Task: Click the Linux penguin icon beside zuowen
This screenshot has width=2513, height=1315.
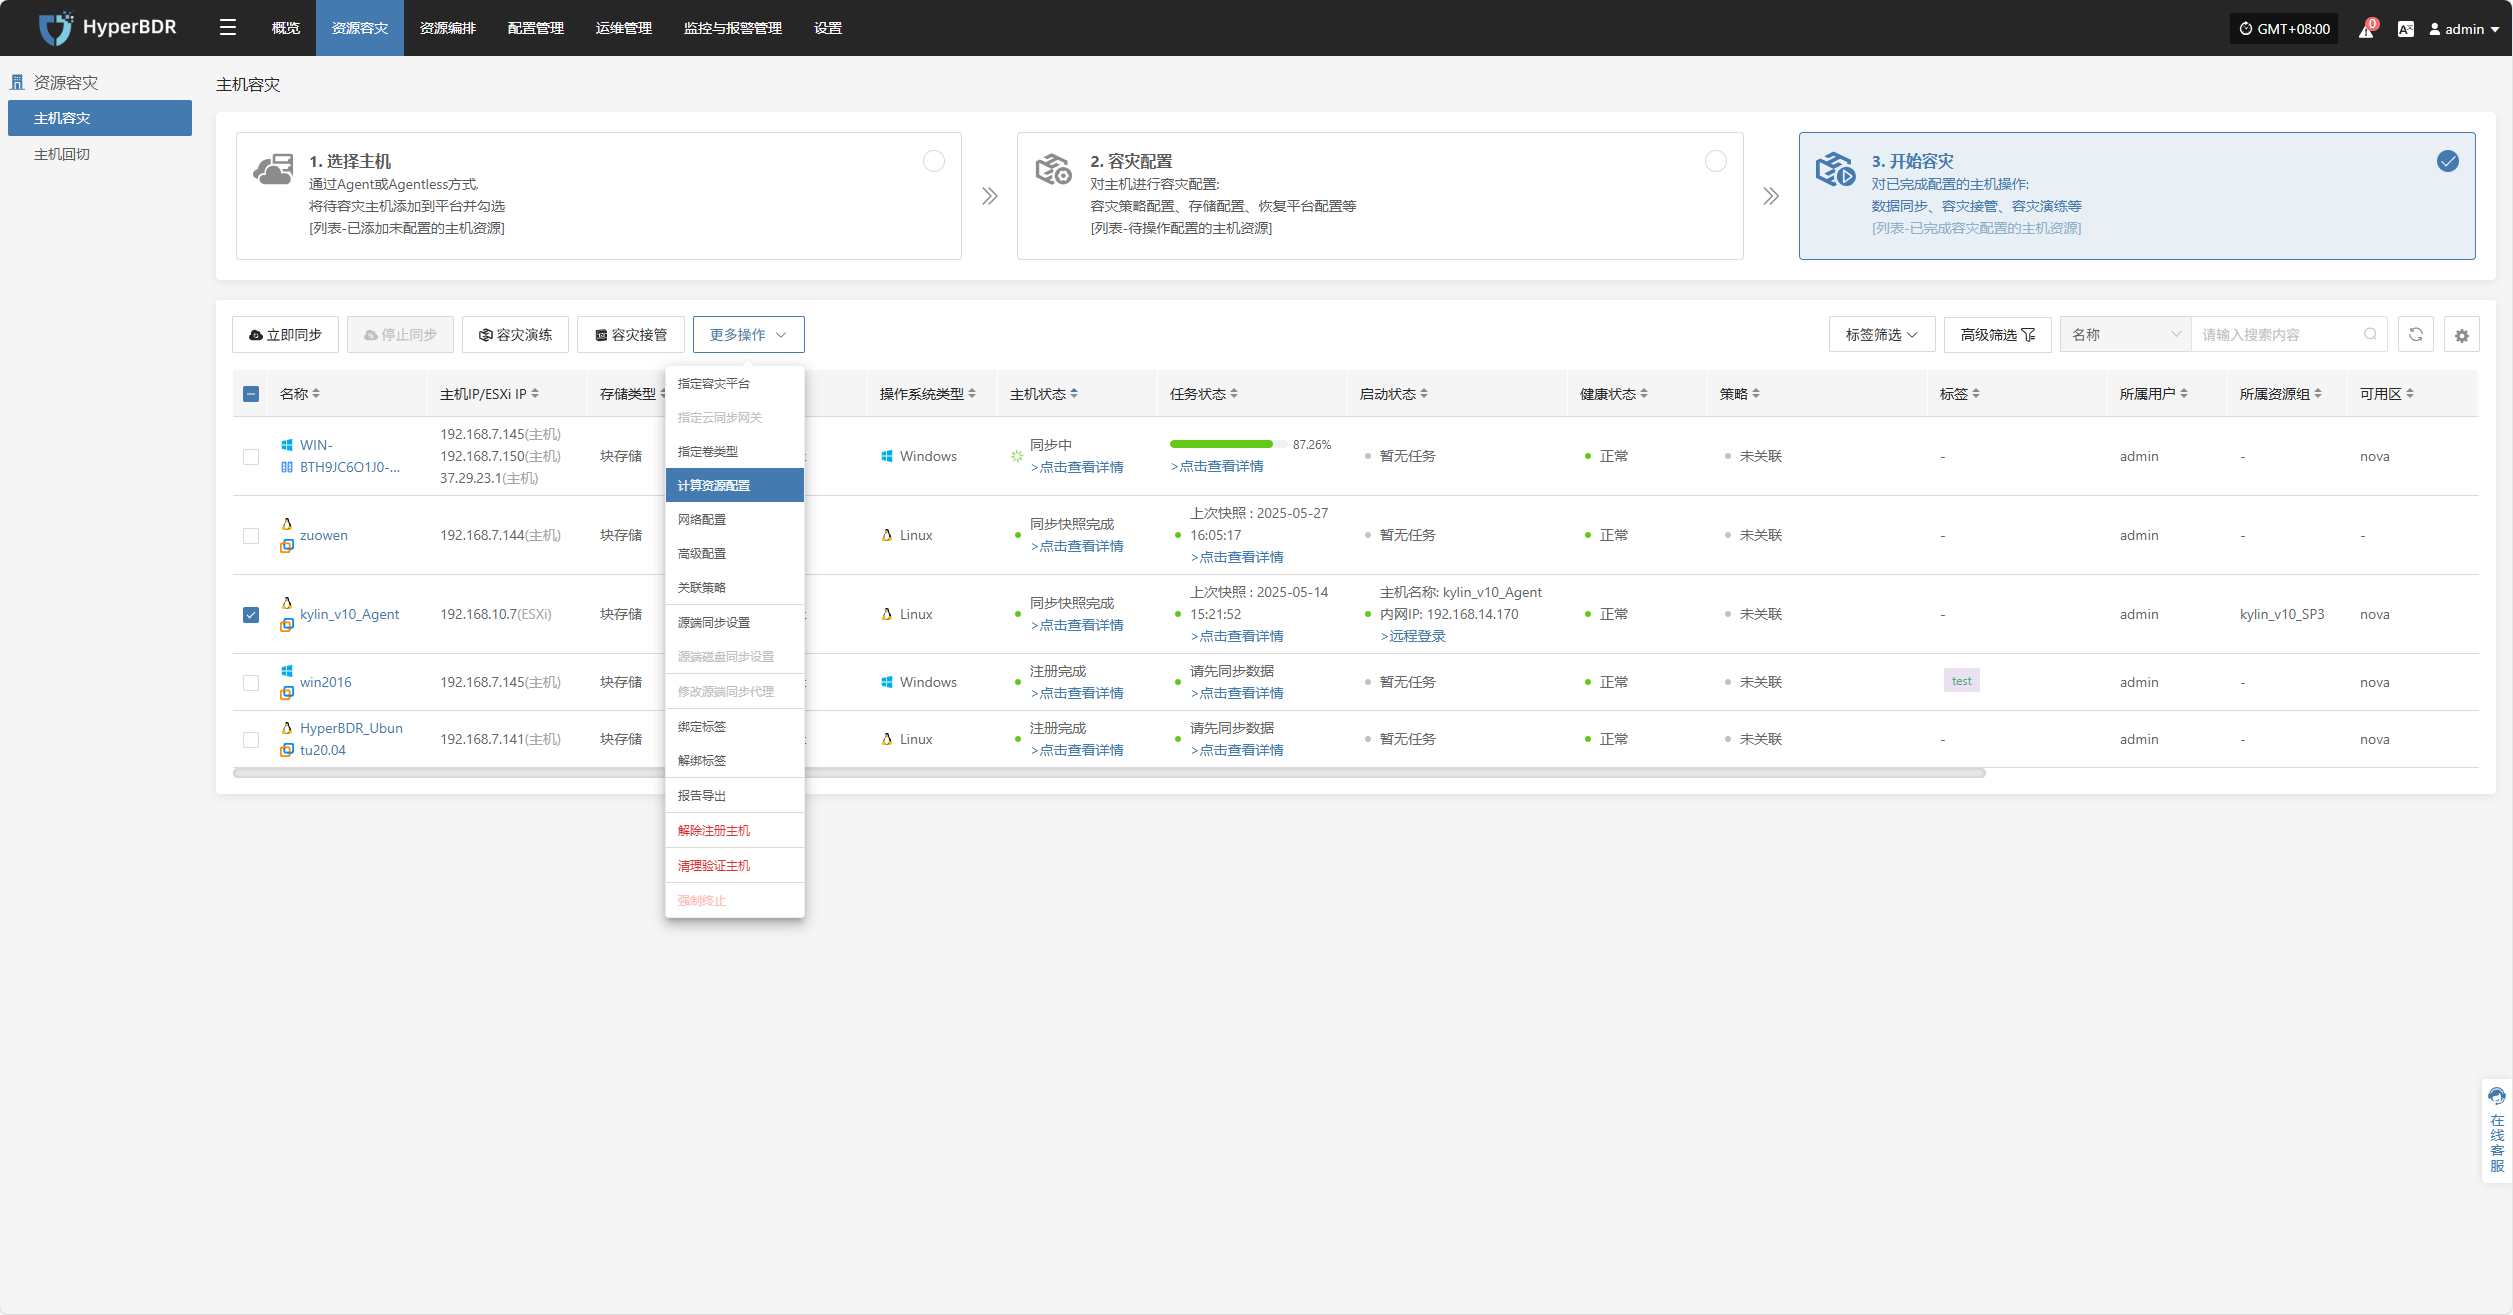Action: coord(287,524)
